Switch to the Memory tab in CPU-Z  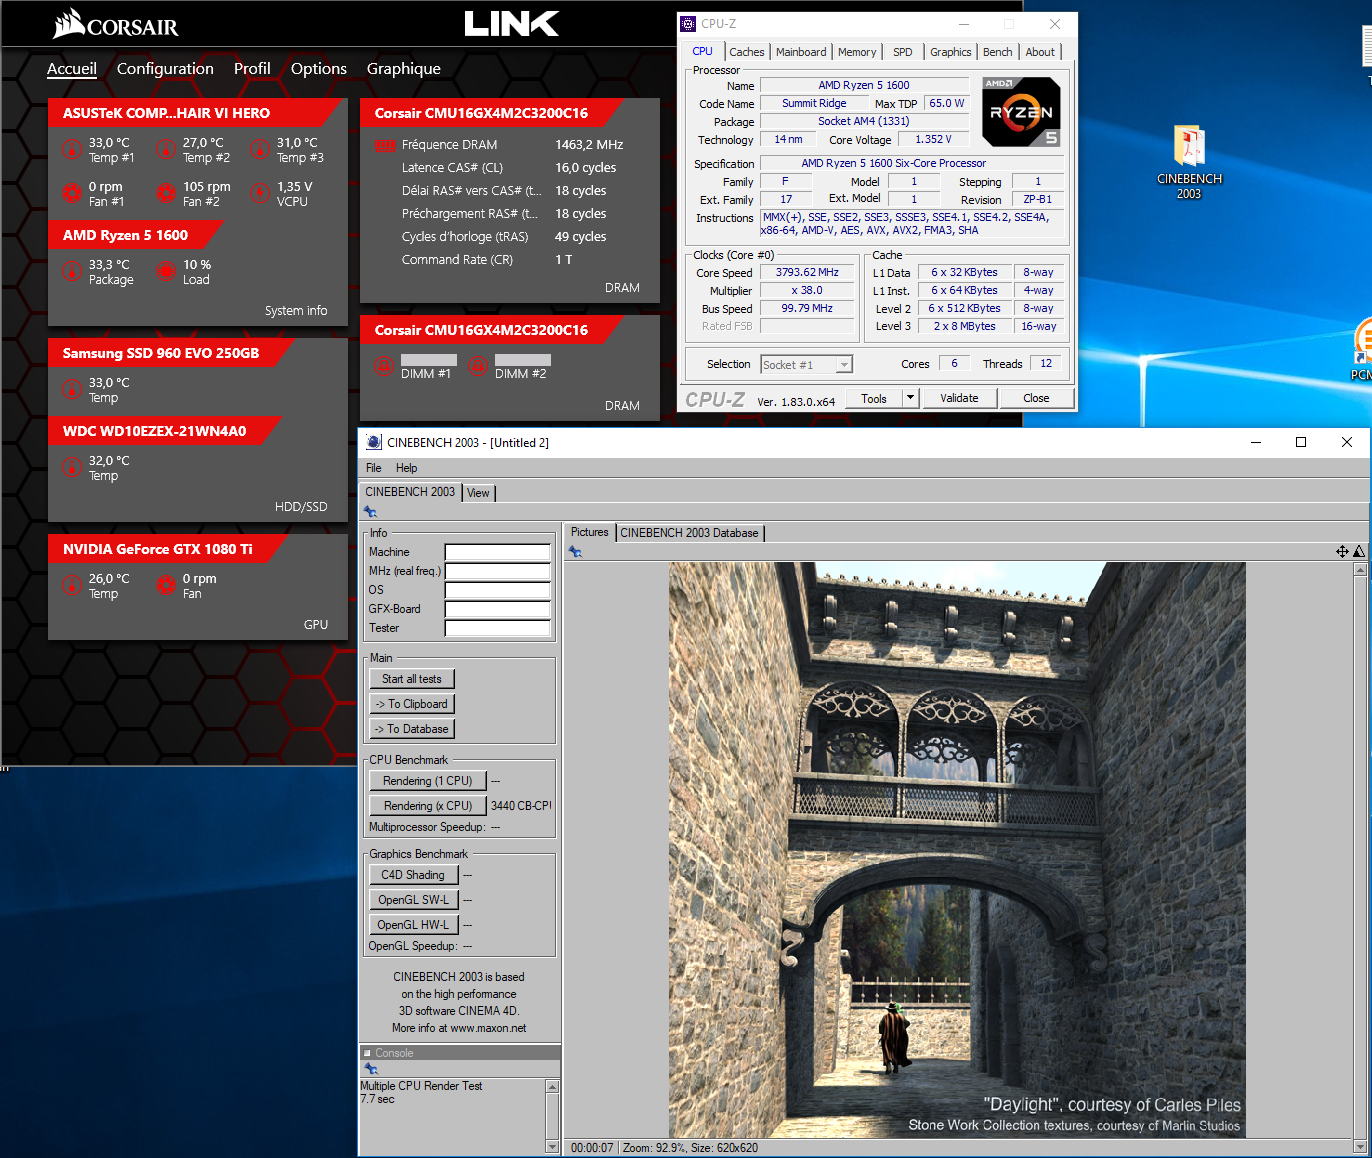click(857, 52)
